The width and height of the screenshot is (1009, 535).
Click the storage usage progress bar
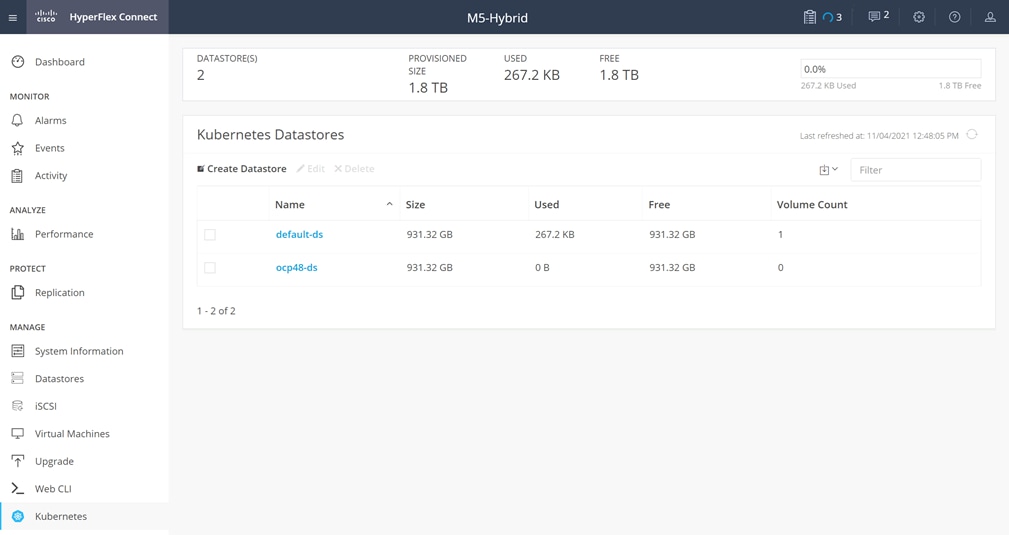tap(891, 69)
